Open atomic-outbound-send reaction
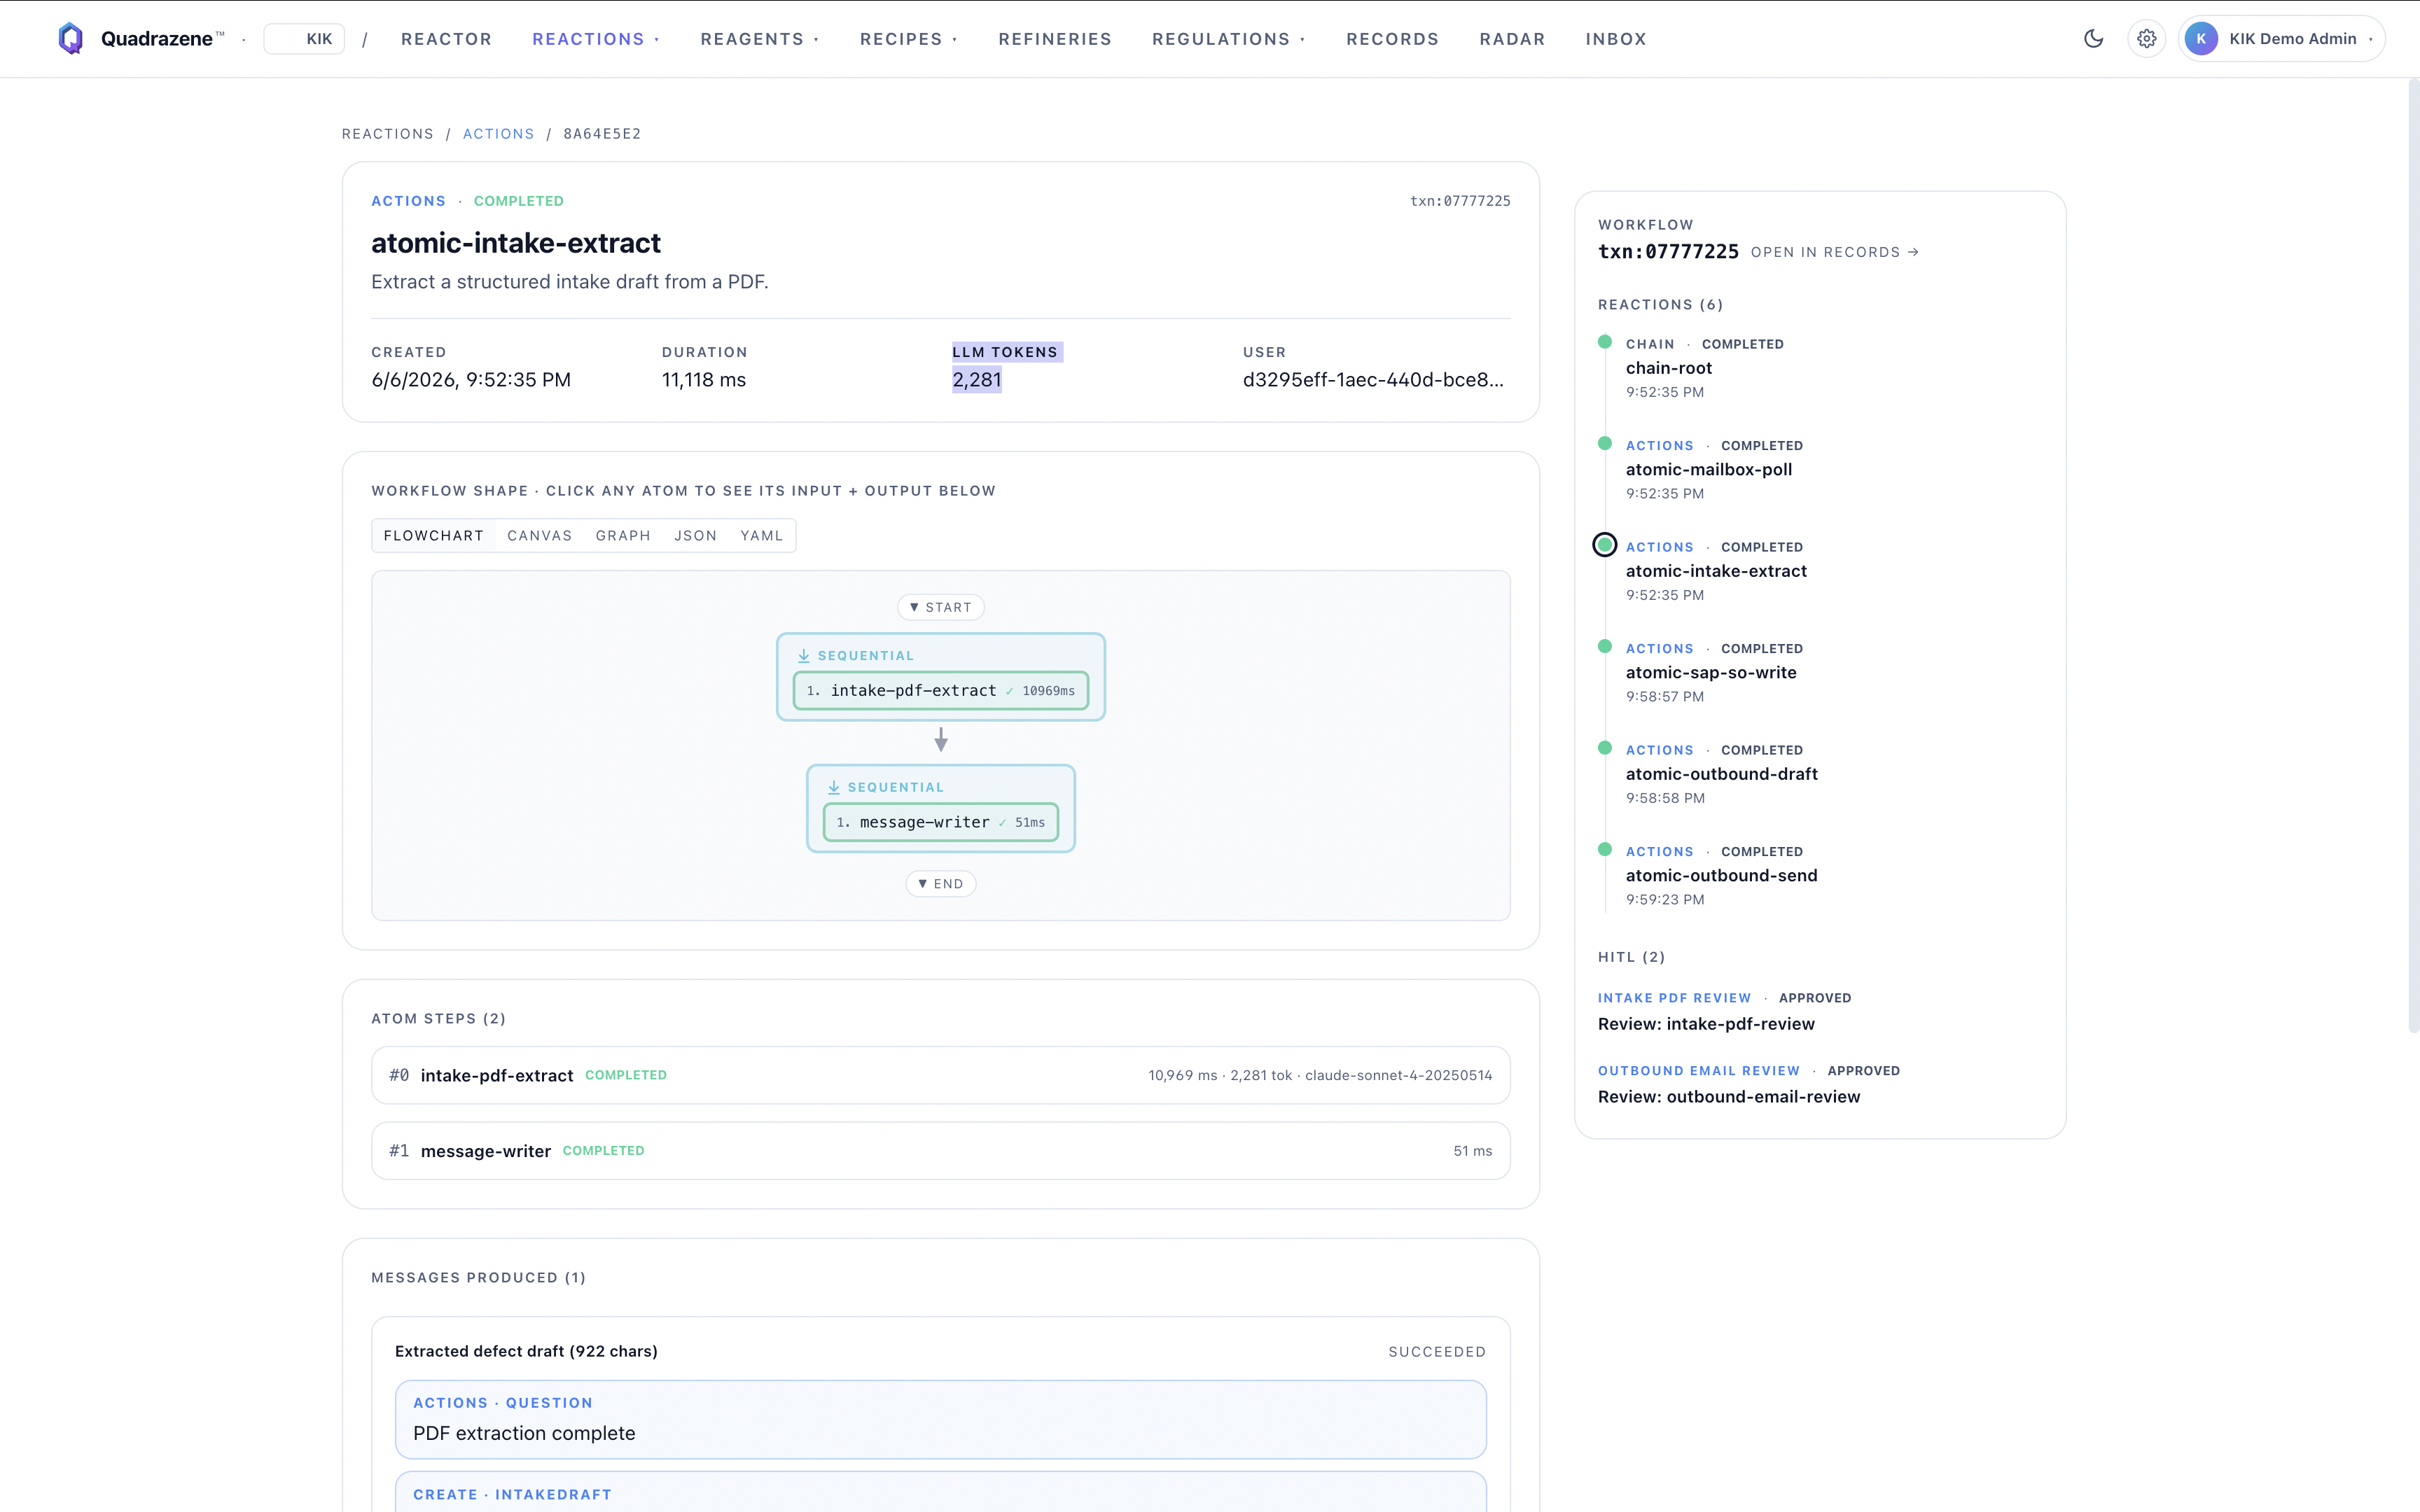 (x=1721, y=876)
